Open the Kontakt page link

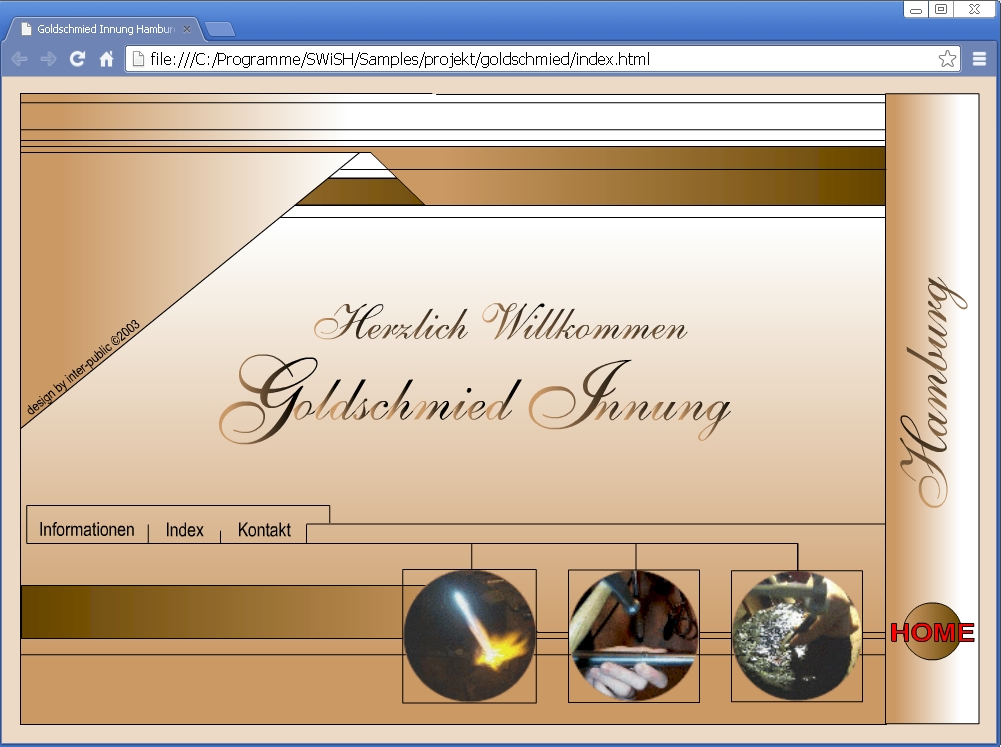click(264, 530)
